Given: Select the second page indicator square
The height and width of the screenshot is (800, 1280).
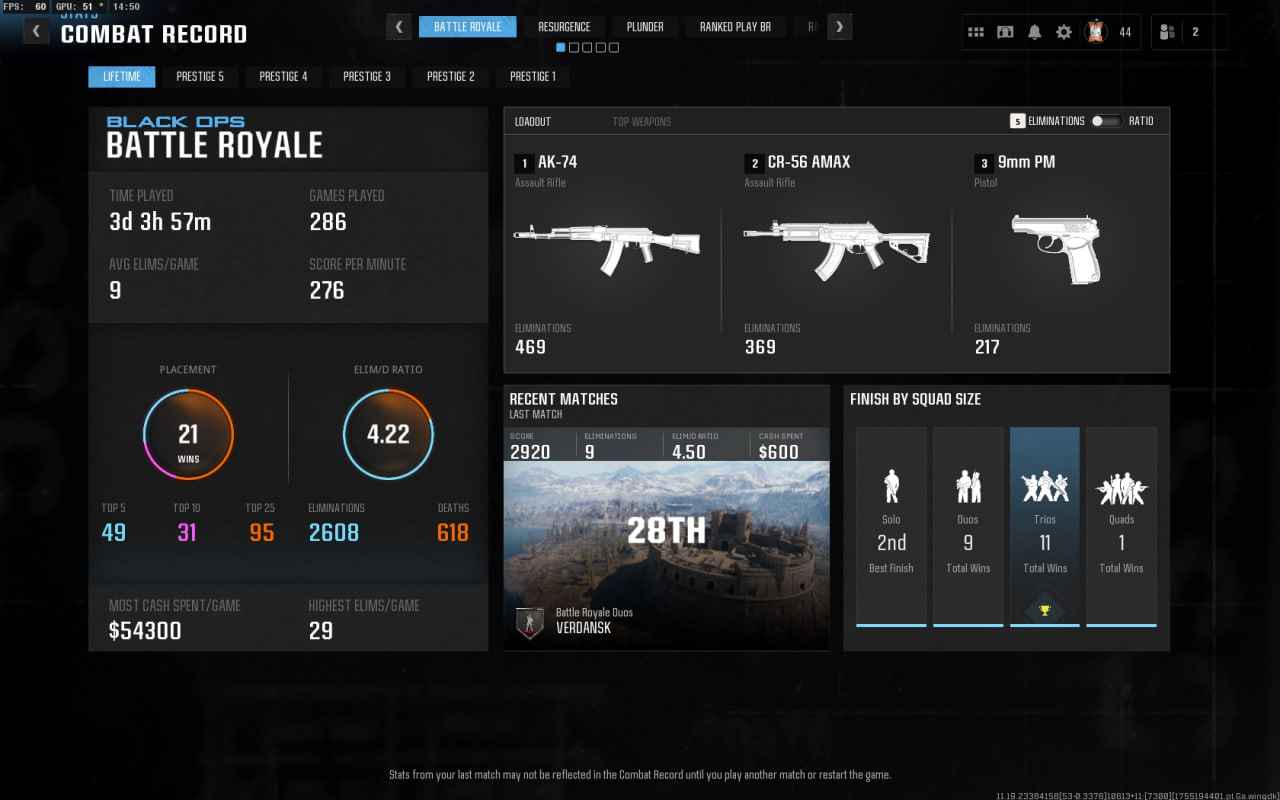Looking at the screenshot, I should click(574, 47).
